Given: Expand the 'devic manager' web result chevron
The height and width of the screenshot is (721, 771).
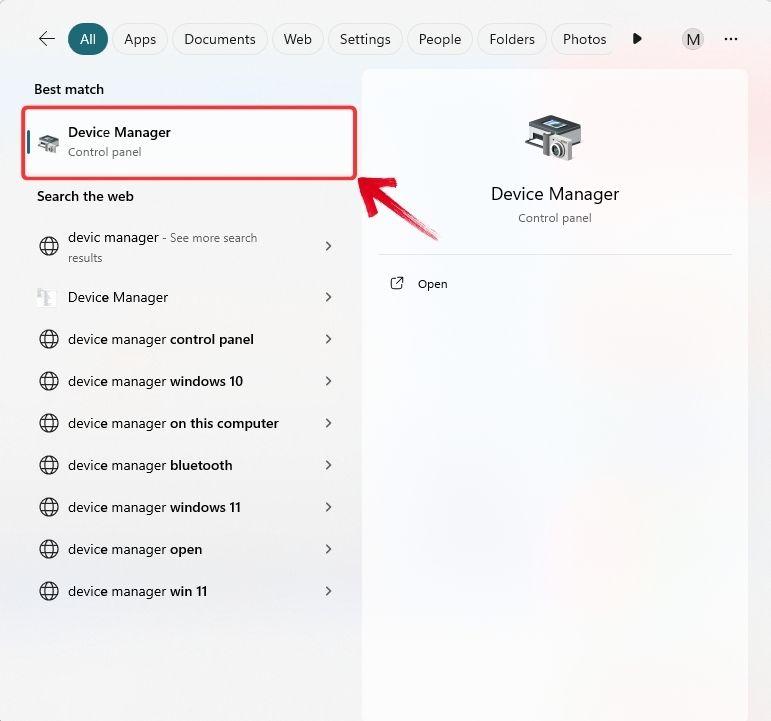Looking at the screenshot, I should 328,246.
